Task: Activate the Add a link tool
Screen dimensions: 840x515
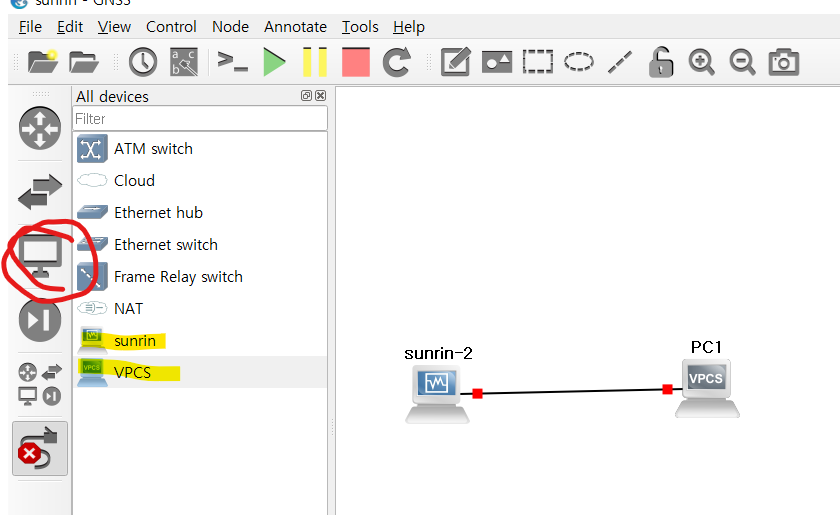Action: click(40, 449)
